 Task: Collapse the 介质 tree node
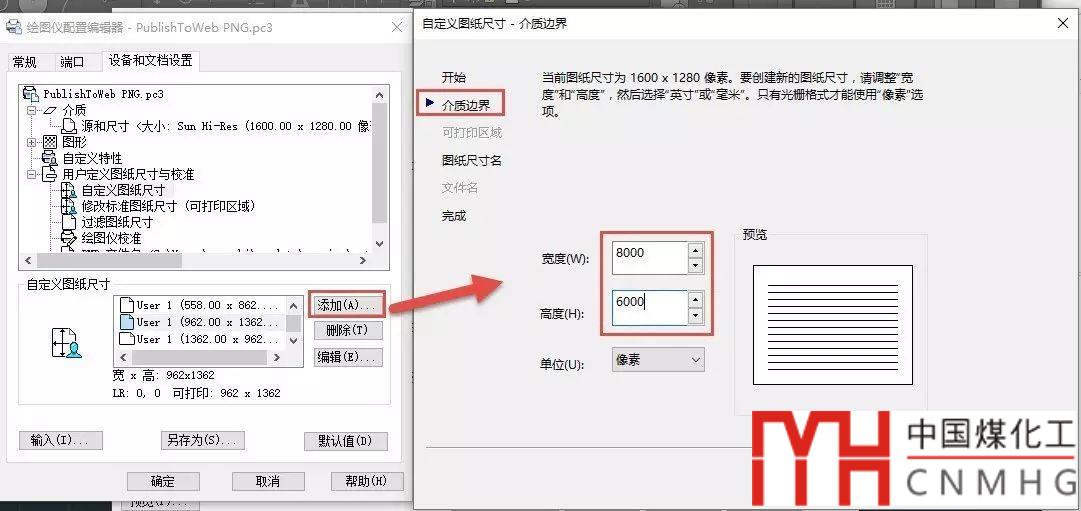click(32, 110)
